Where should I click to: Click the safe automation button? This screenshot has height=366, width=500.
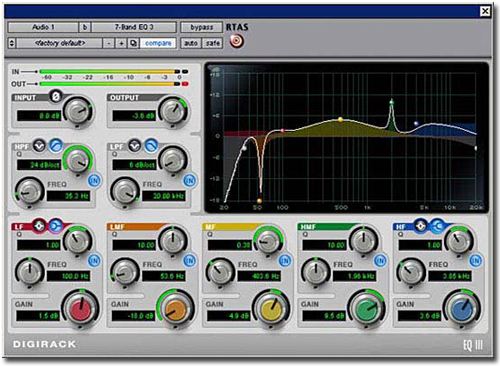point(213,43)
